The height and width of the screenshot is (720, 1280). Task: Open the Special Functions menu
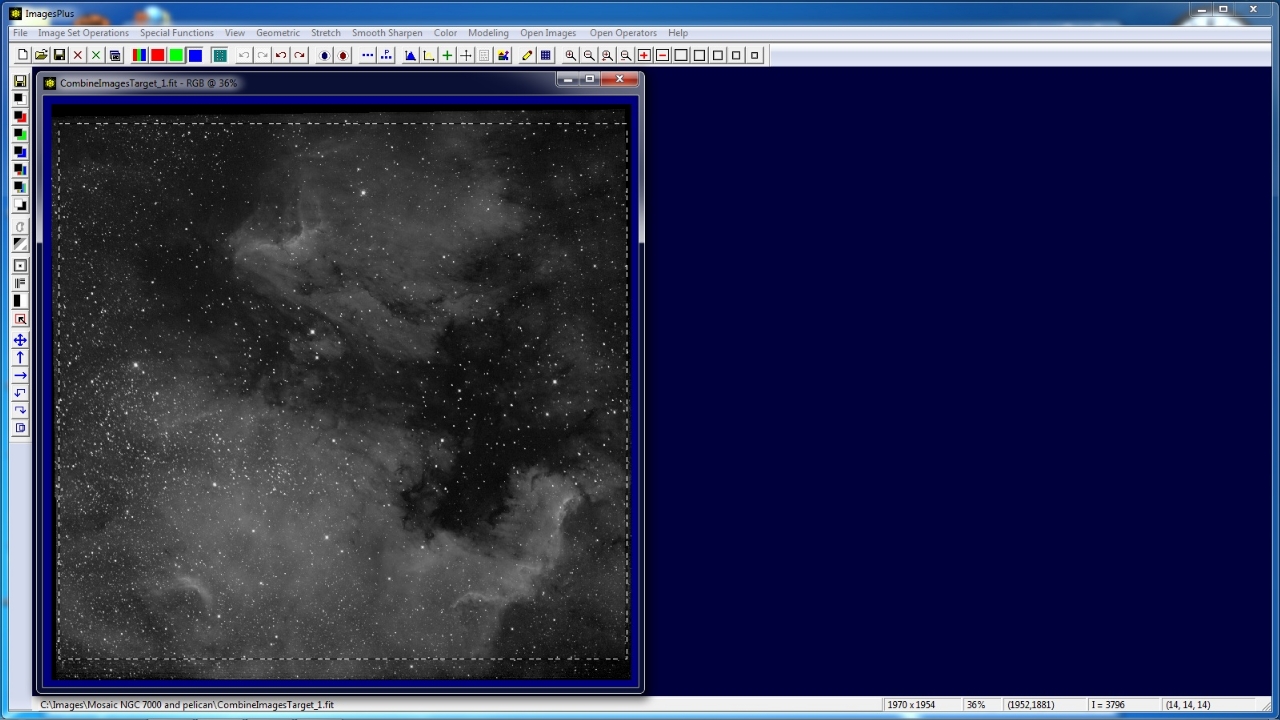[x=177, y=33]
